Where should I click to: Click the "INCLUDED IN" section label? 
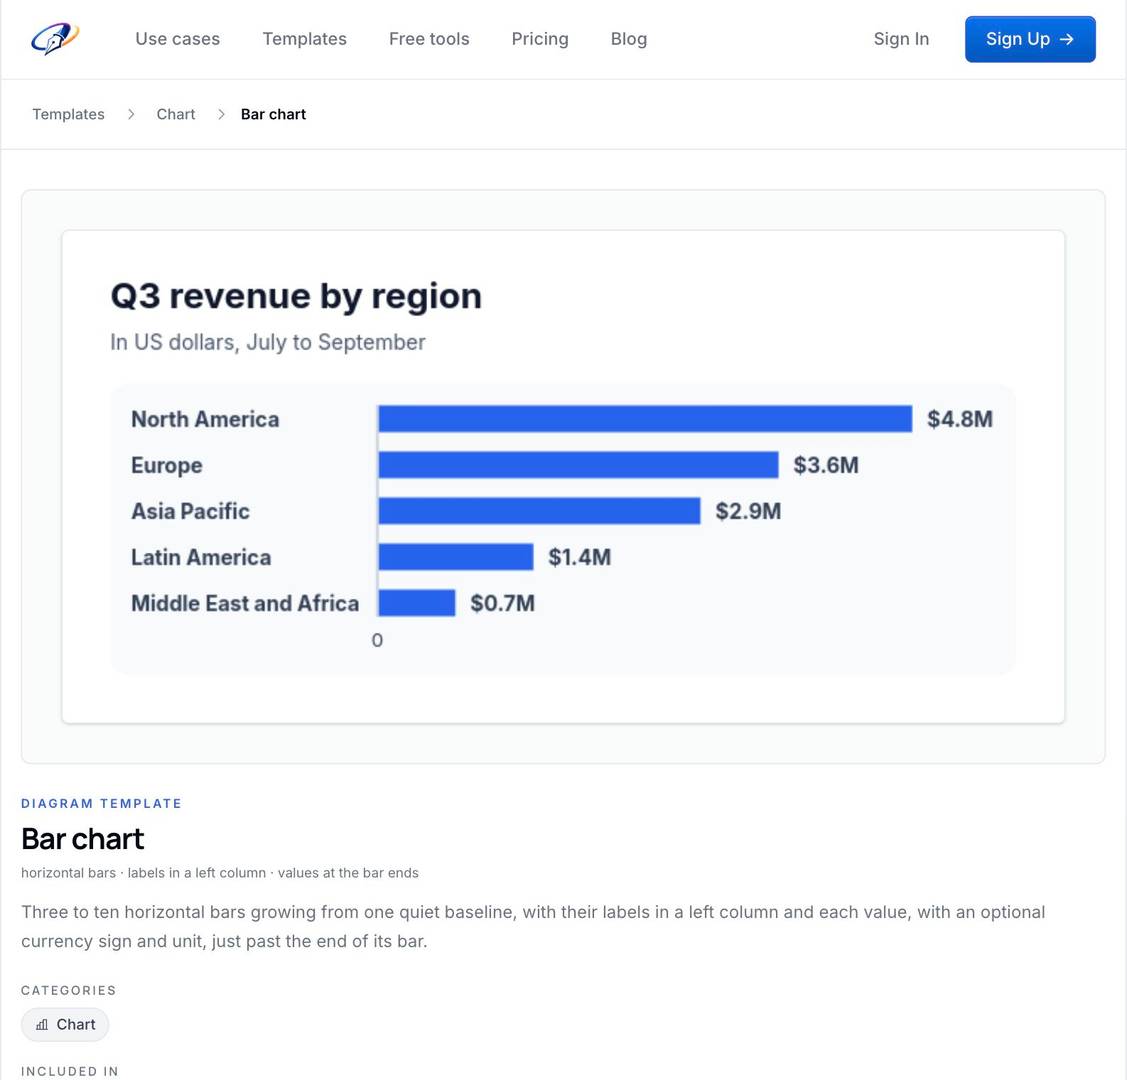[x=70, y=1071]
